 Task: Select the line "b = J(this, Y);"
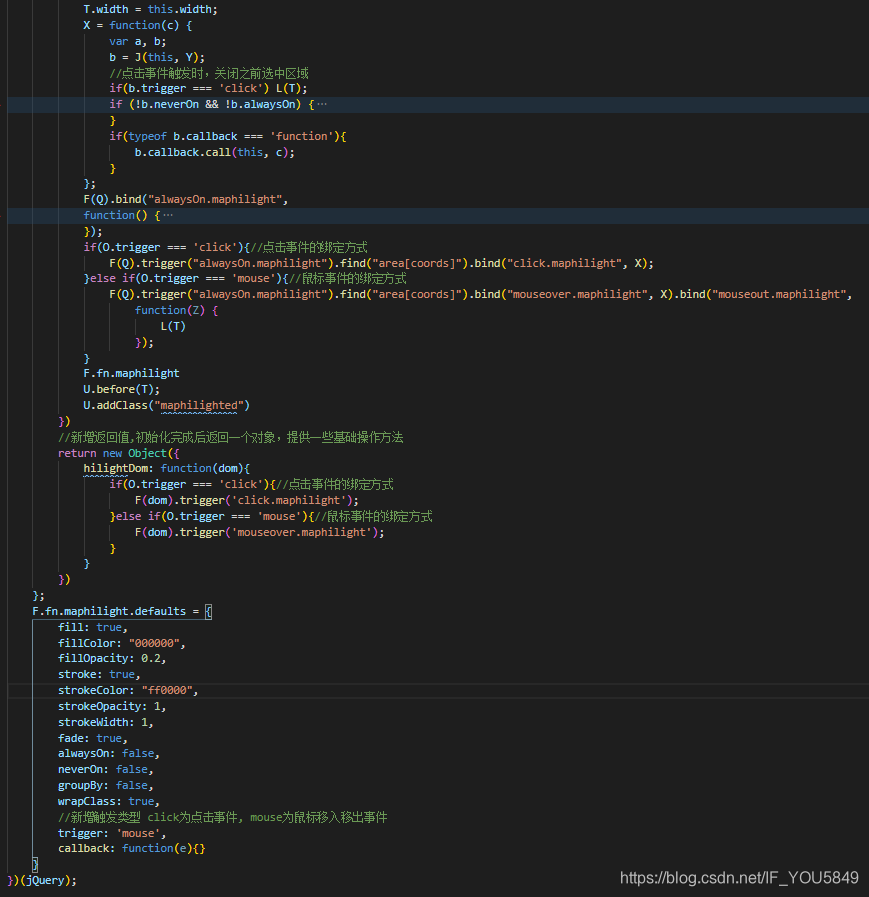(157, 57)
